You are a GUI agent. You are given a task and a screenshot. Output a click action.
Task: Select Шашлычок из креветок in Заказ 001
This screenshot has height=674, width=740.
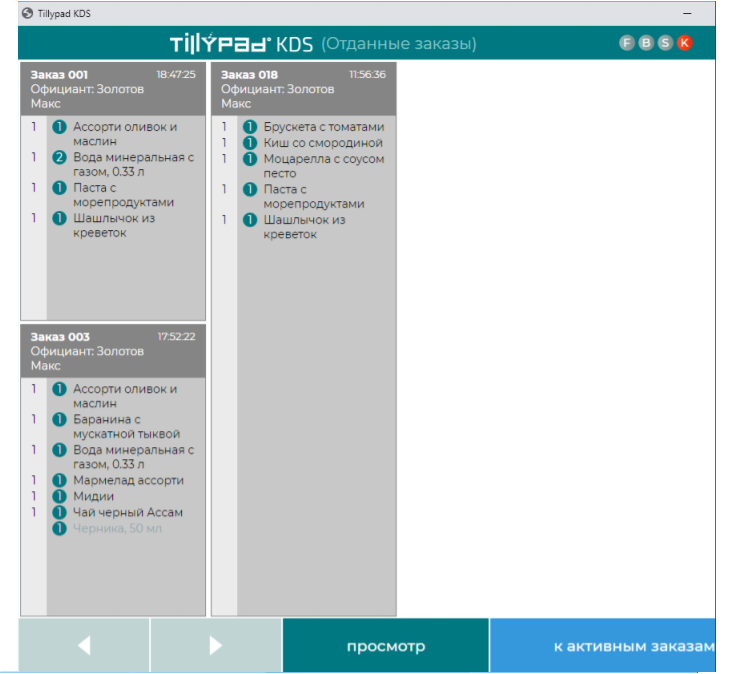coord(114,225)
